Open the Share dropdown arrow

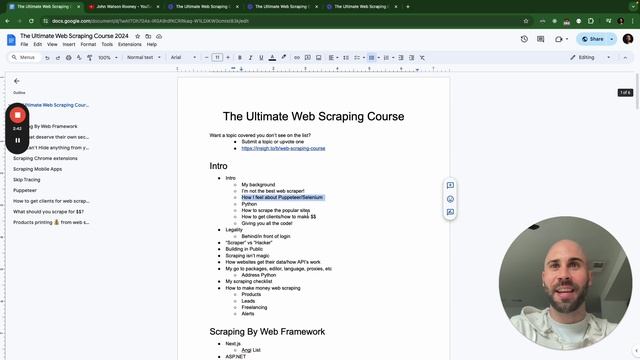[x=612, y=39]
